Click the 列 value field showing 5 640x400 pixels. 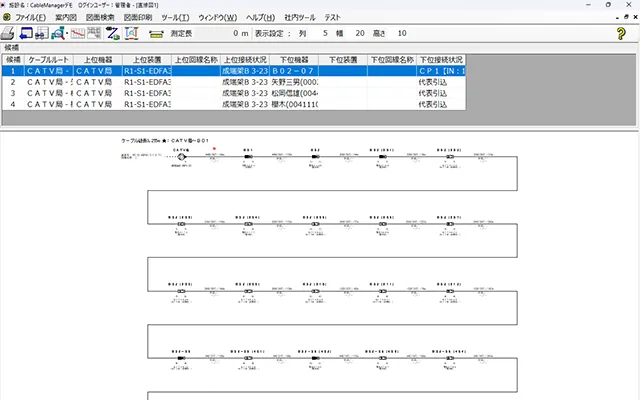tap(319, 33)
